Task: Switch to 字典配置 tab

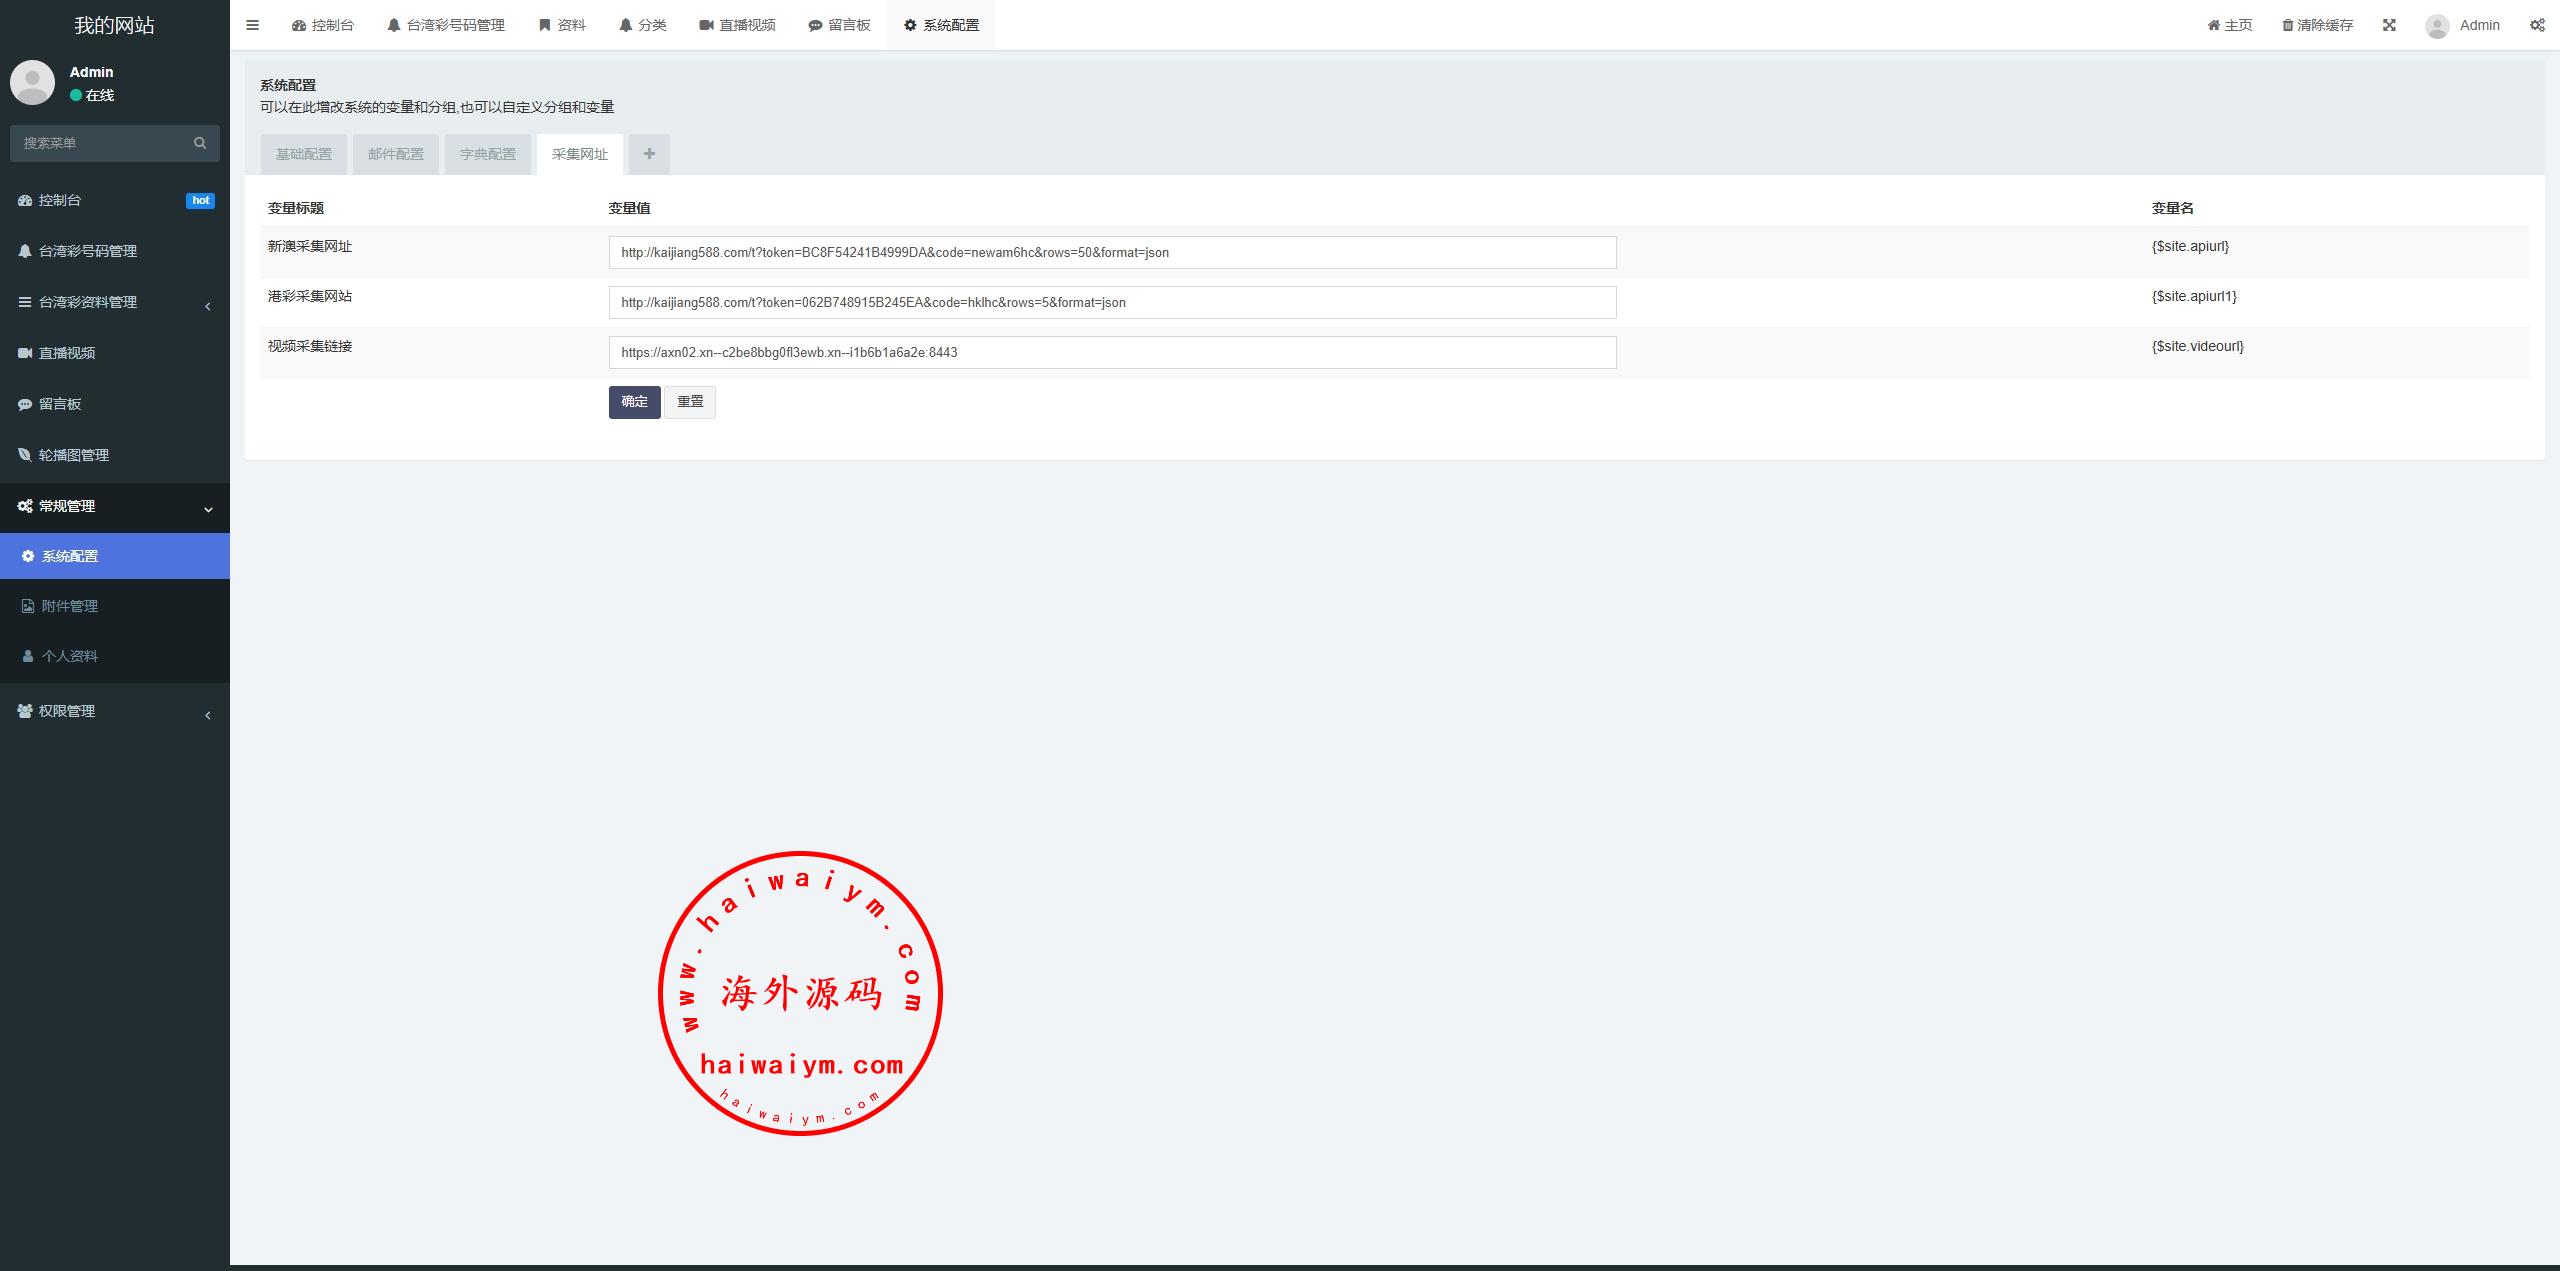Action: point(488,154)
